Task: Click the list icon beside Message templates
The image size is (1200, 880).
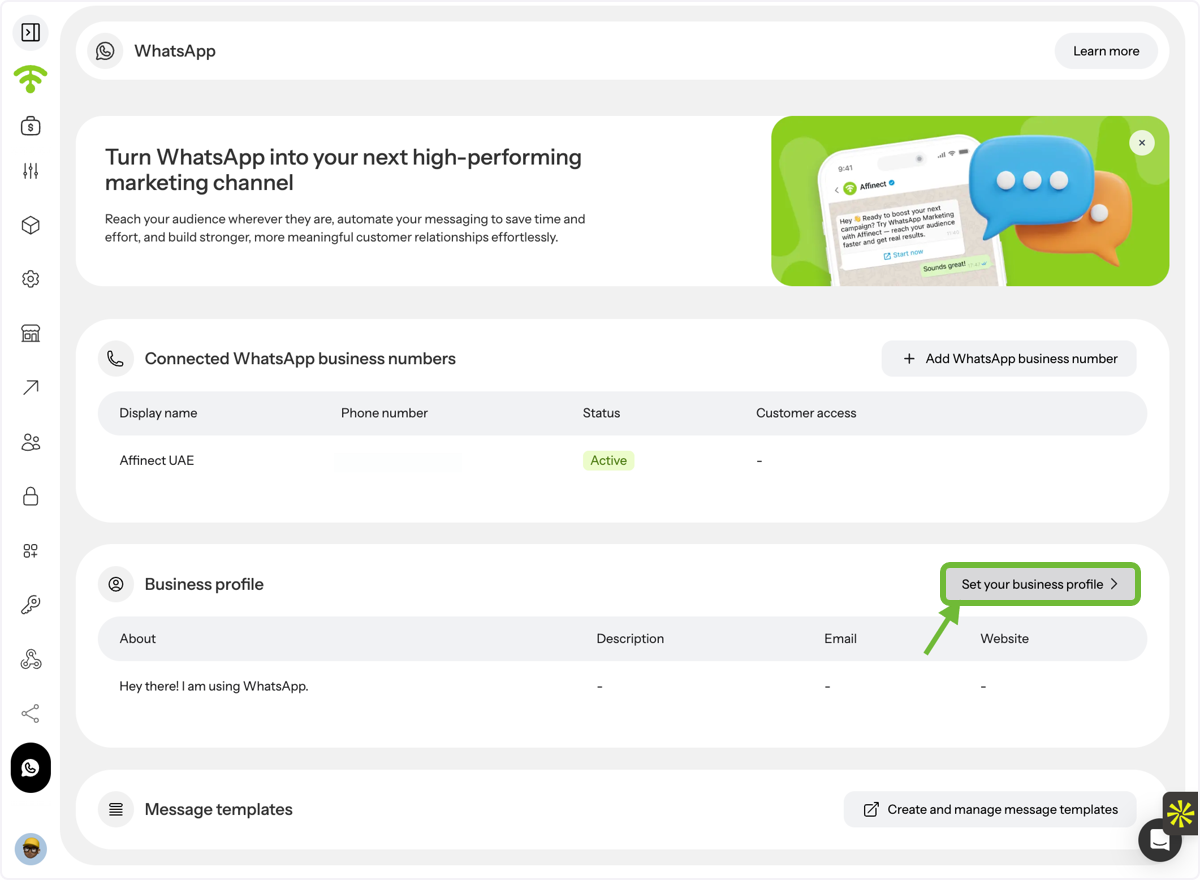Action: pos(116,810)
